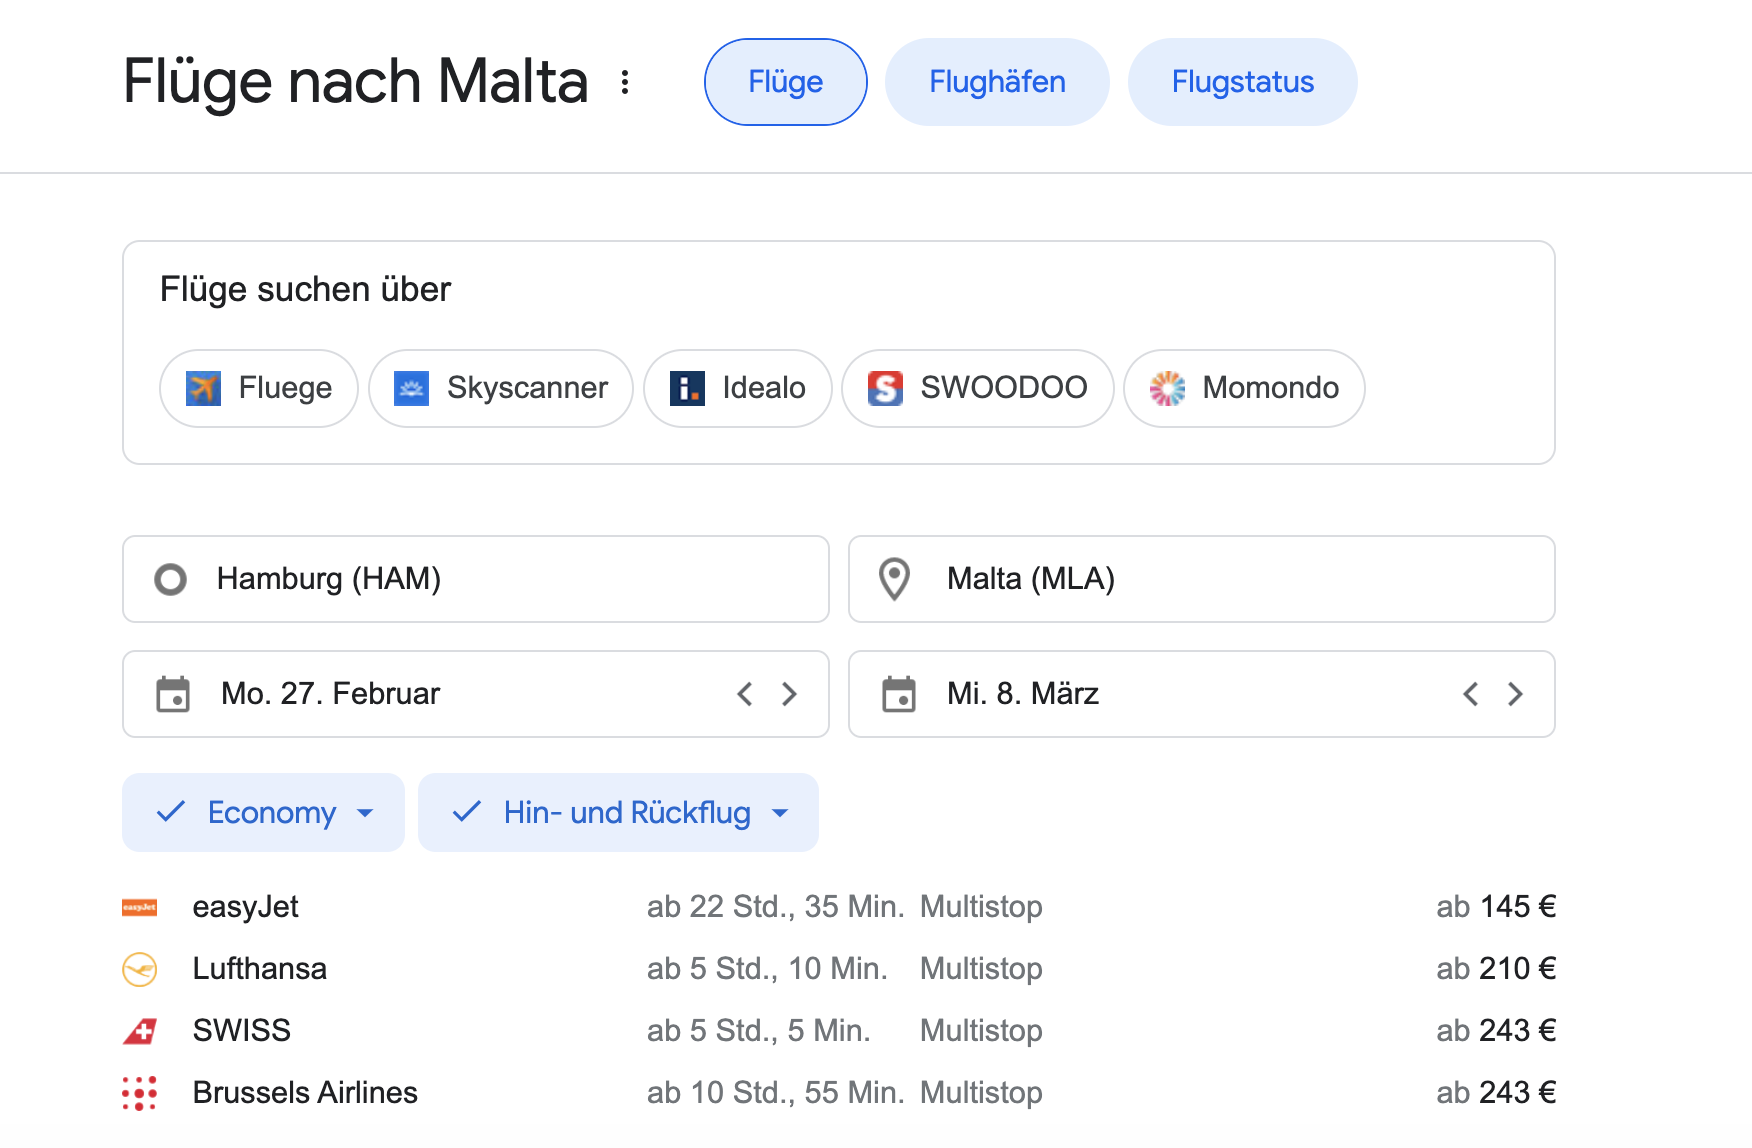Click the duration ab 5 Std., 10 Min.
The image size is (1752, 1148).
[x=767, y=969]
